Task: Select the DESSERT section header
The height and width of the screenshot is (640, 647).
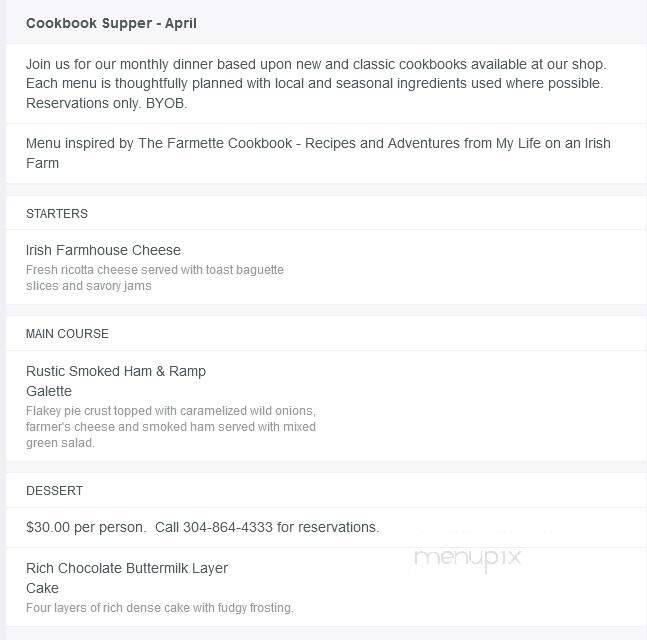Action: pos(54,491)
